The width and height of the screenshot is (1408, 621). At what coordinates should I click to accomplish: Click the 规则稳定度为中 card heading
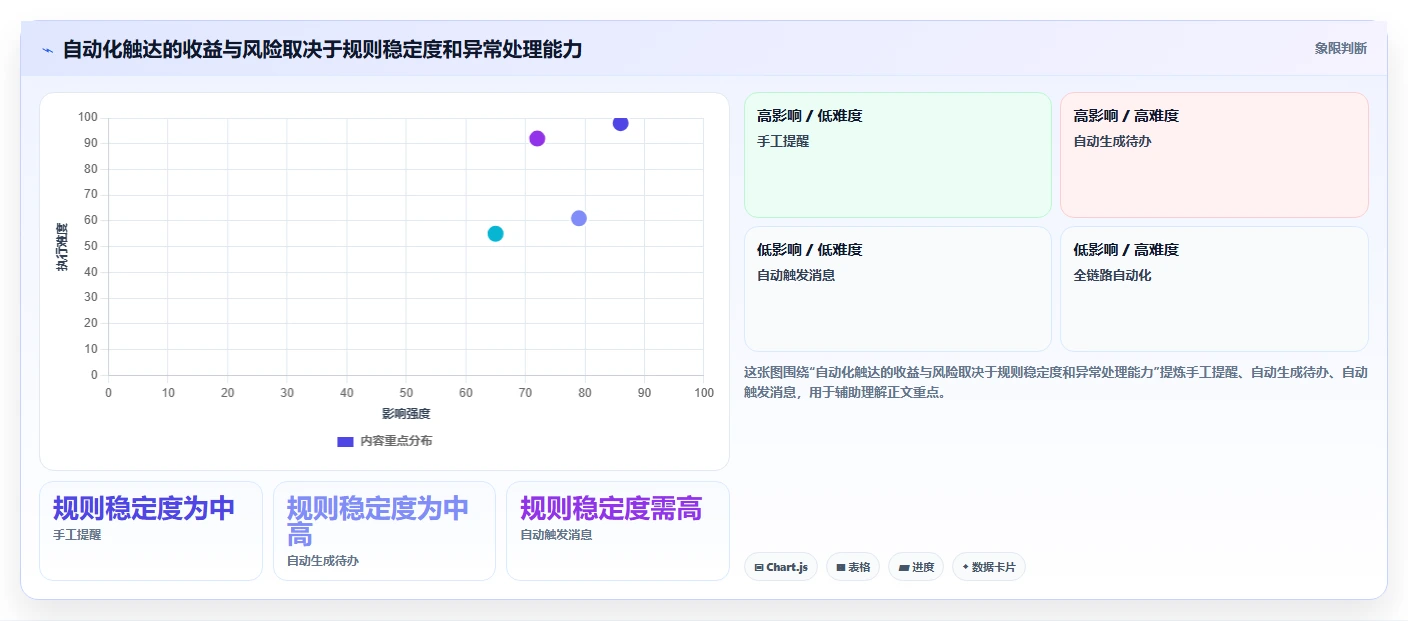144,509
